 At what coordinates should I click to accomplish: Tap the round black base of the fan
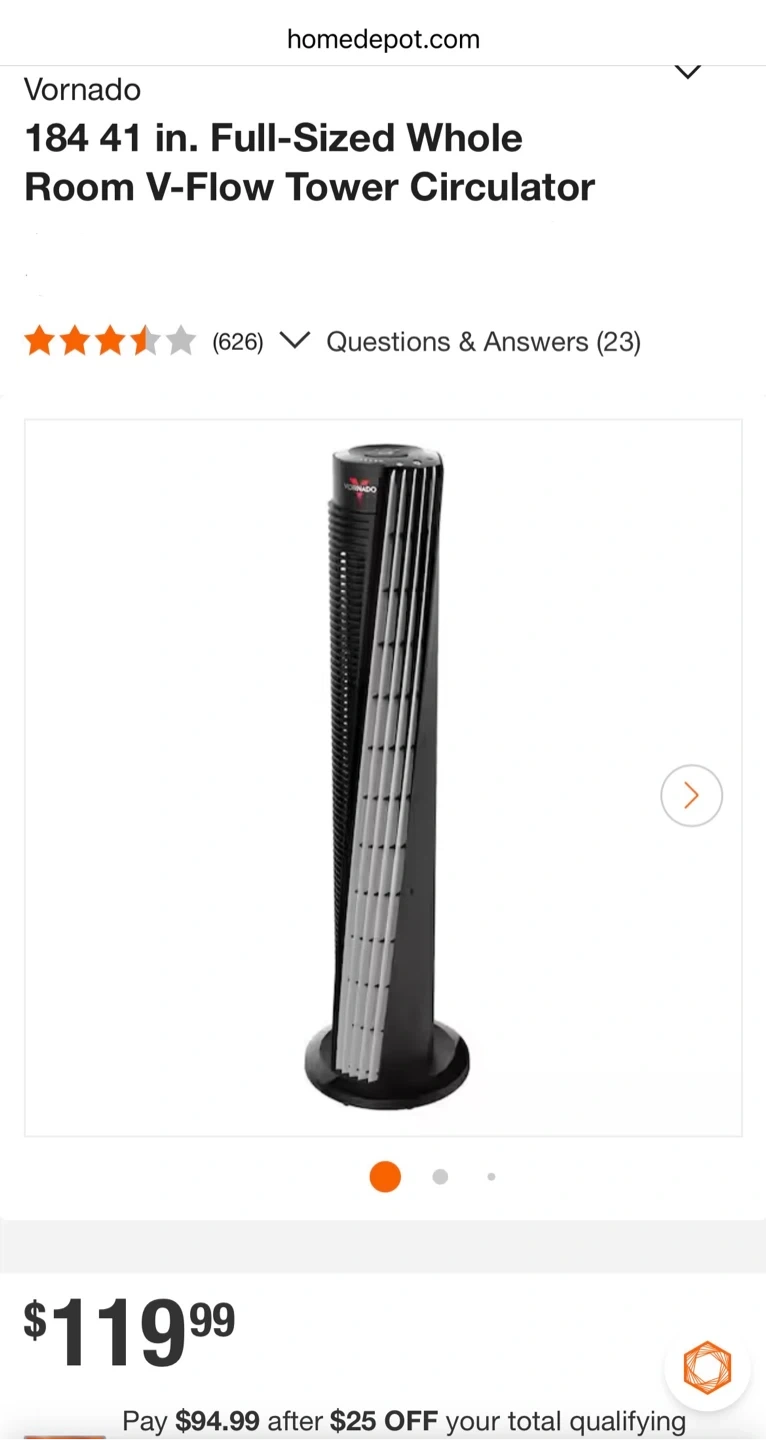(387, 1067)
